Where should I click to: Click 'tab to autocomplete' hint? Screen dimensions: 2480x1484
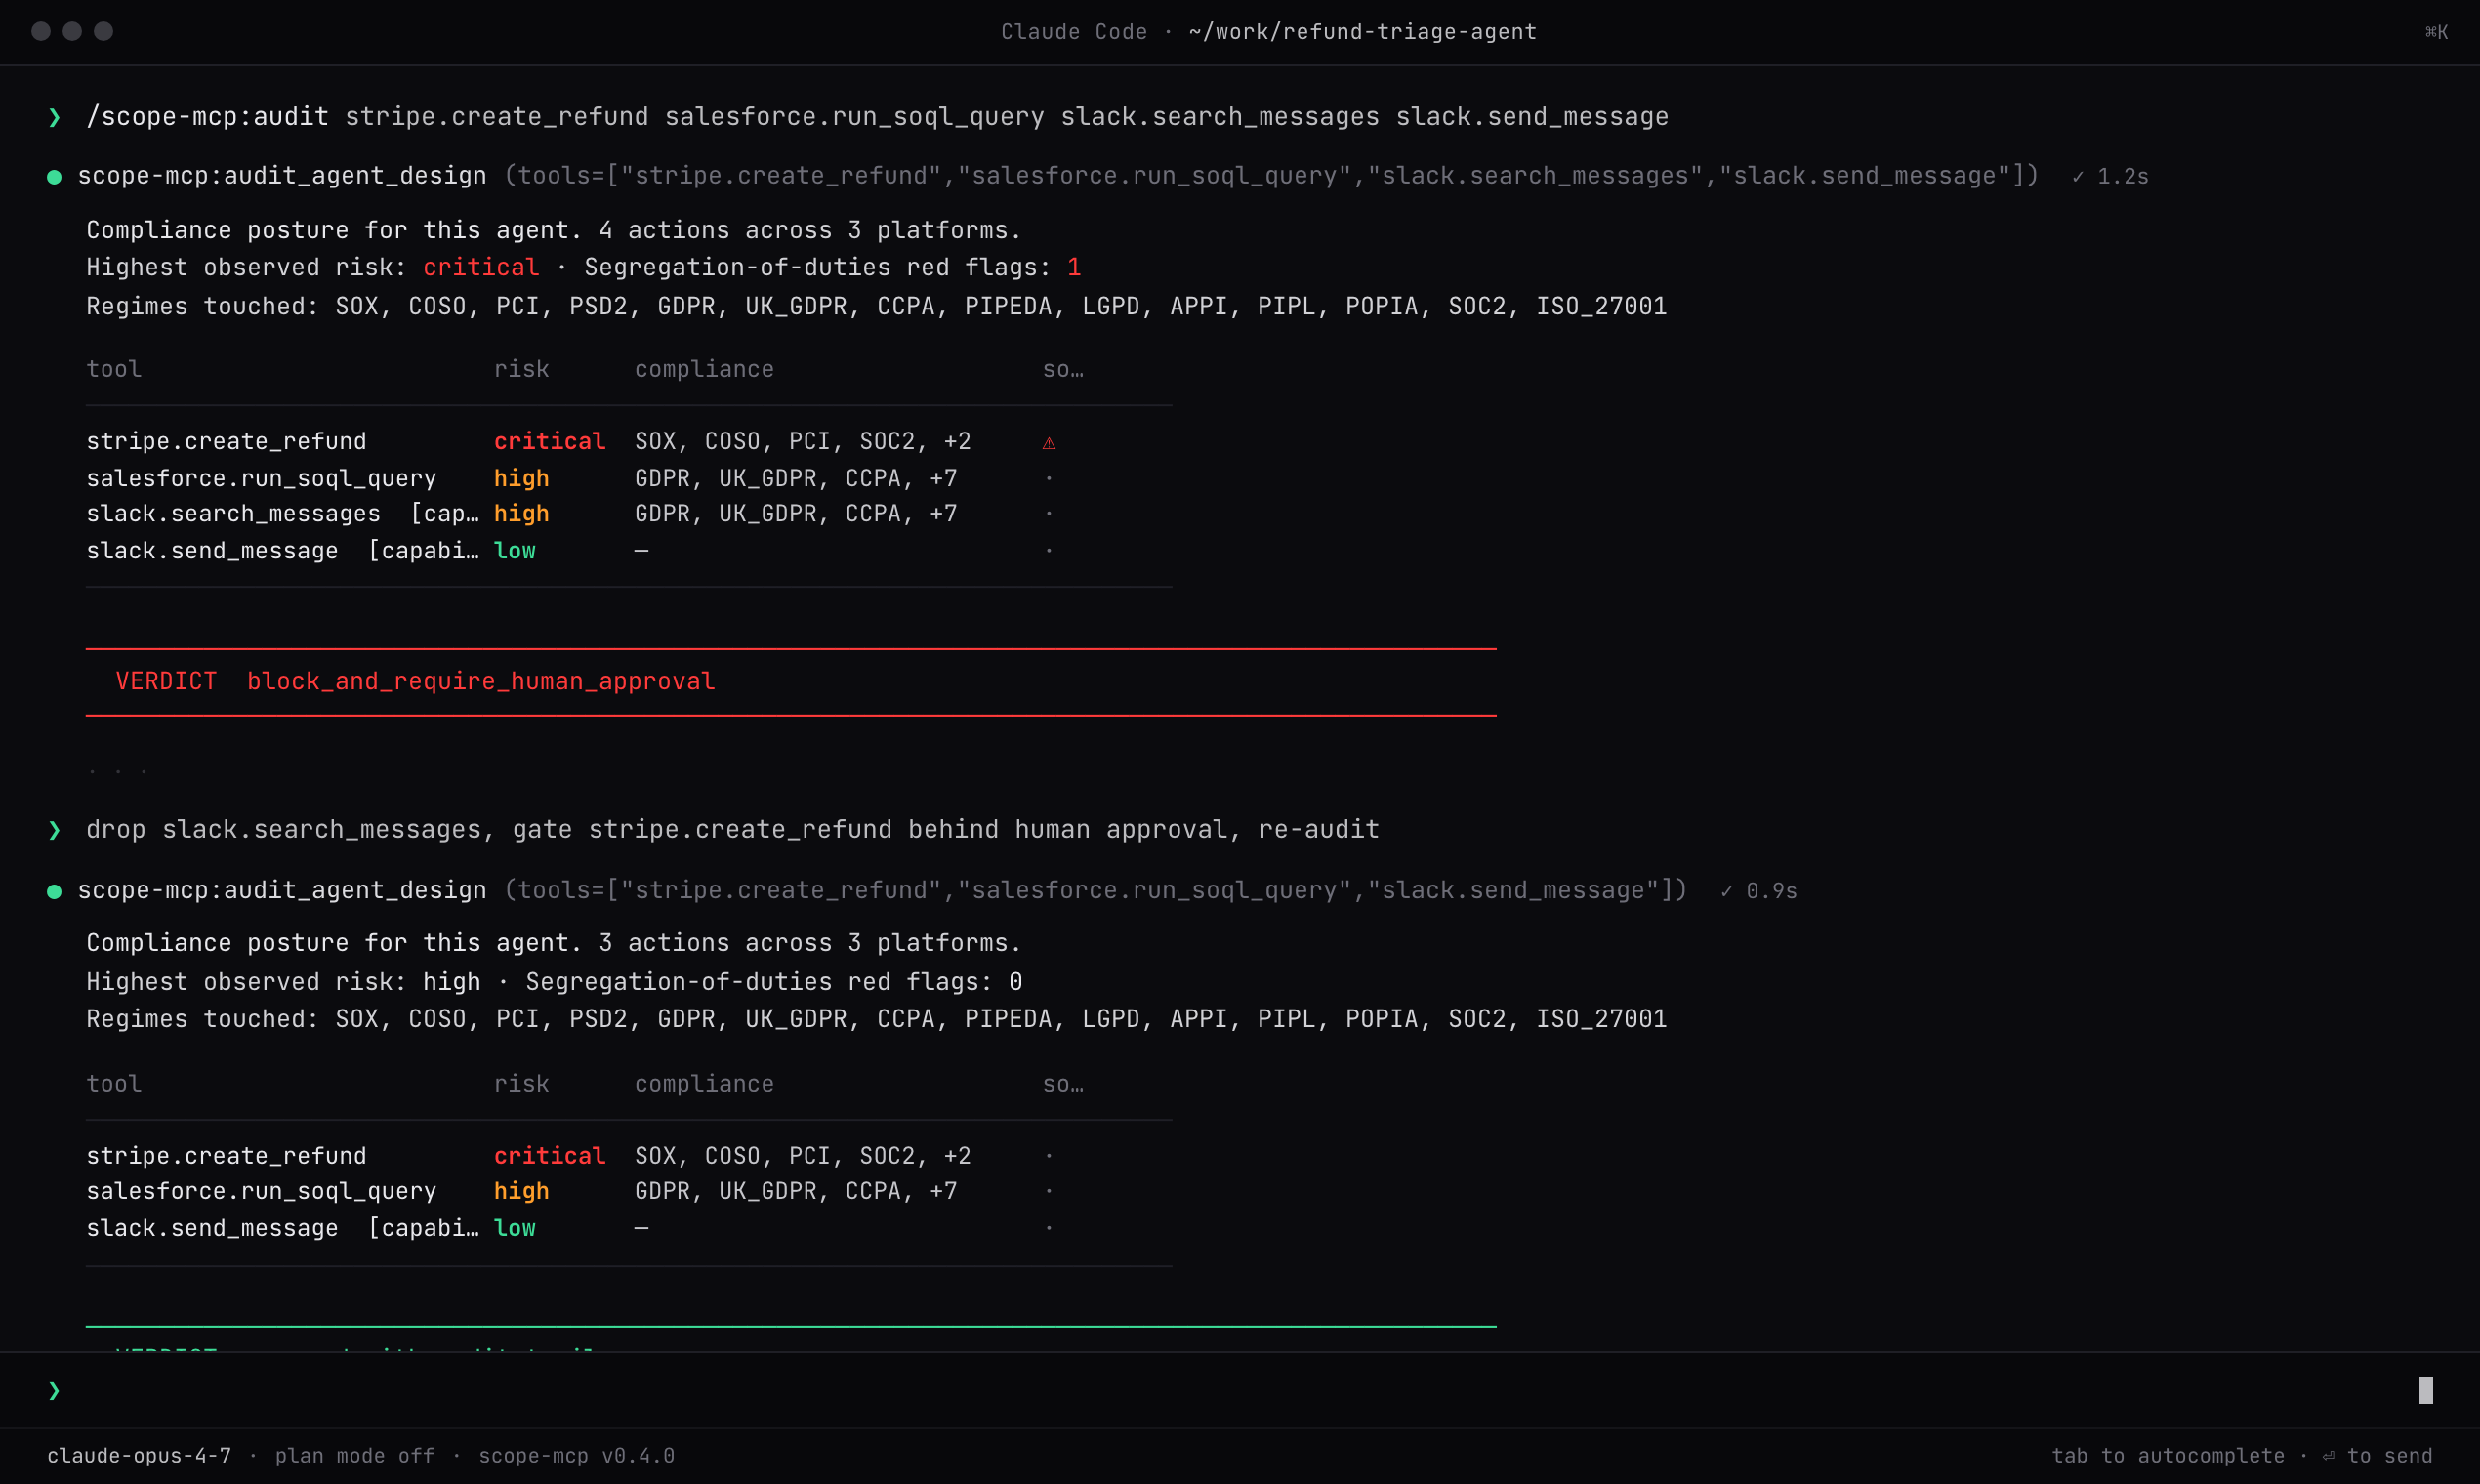coord(2168,1456)
